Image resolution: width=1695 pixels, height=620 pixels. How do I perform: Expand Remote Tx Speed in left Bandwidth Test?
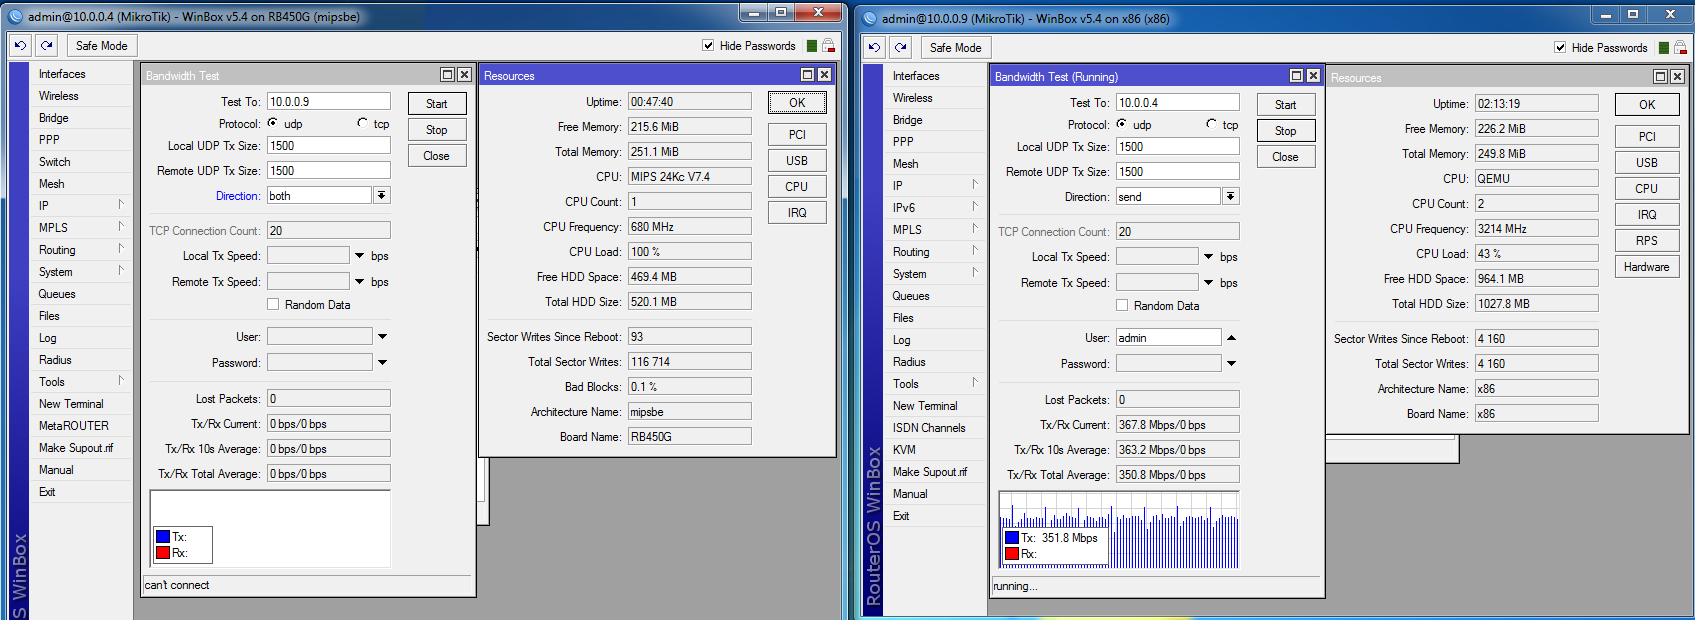pyautogui.click(x=359, y=282)
